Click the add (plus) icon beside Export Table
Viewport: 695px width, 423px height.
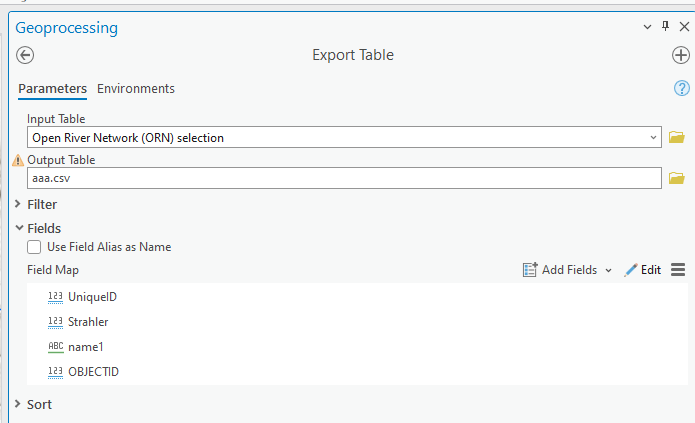click(x=680, y=56)
